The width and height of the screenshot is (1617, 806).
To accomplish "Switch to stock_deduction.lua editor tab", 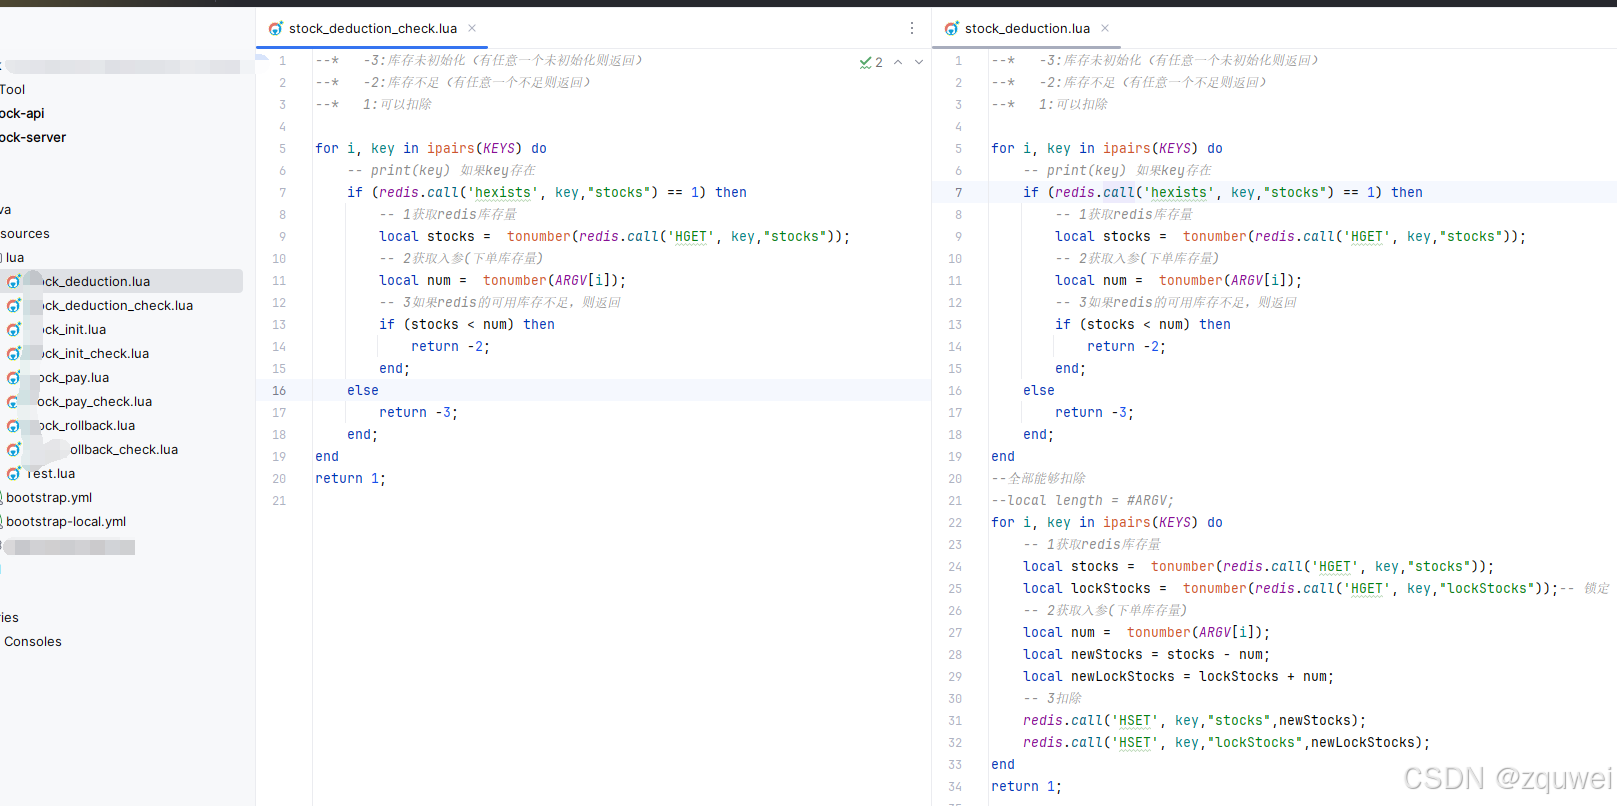I will pyautogui.click(x=1027, y=29).
